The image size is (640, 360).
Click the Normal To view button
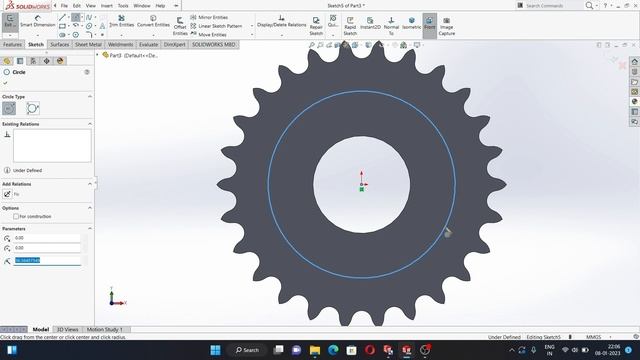pyautogui.click(x=391, y=26)
